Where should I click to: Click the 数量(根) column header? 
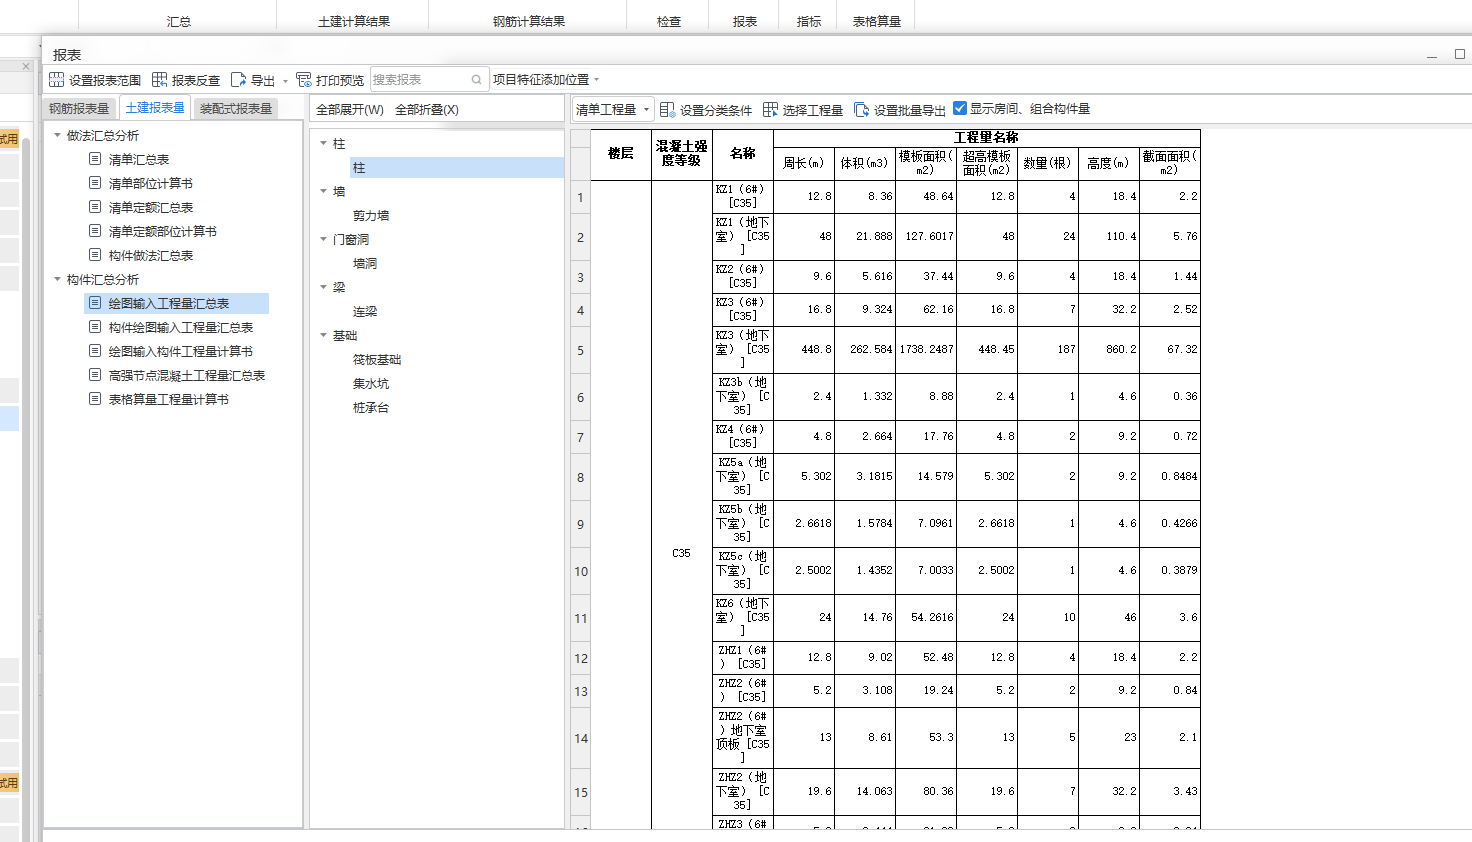(x=1048, y=163)
